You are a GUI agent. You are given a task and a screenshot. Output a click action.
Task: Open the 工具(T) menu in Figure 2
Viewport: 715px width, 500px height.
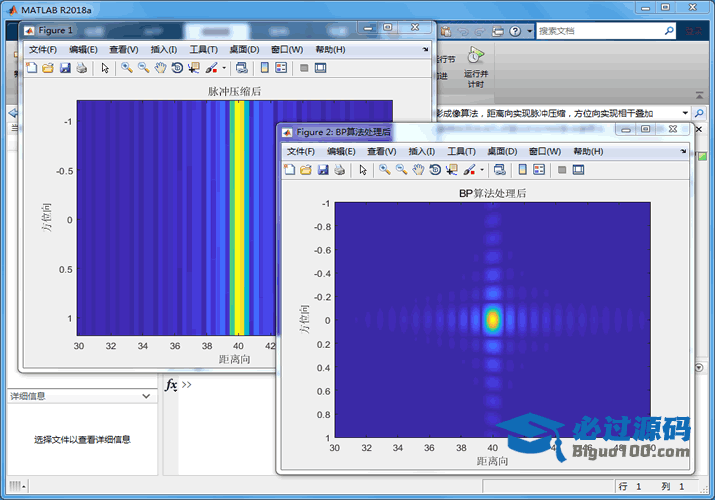pyautogui.click(x=461, y=151)
